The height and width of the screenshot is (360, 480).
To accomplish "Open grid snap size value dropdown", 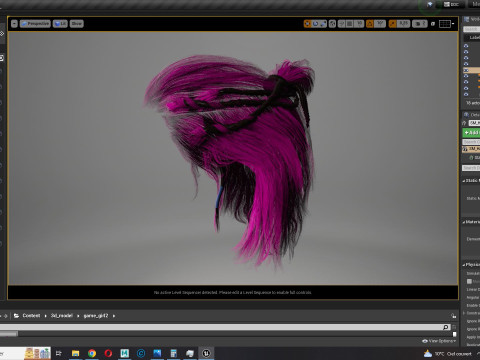I will point(359,24).
